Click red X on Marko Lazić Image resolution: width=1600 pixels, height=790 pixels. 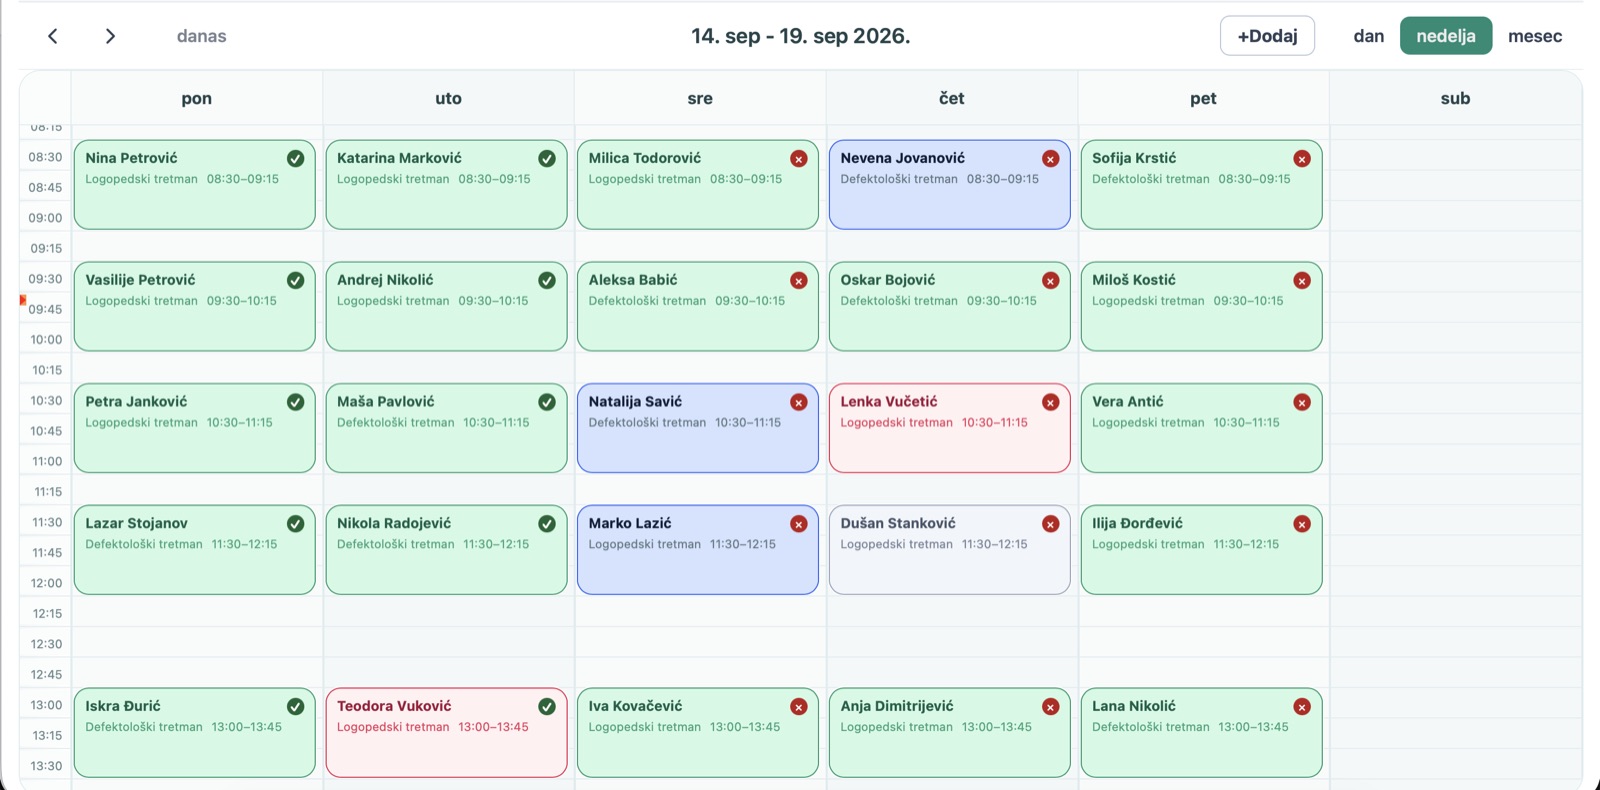[x=799, y=524]
